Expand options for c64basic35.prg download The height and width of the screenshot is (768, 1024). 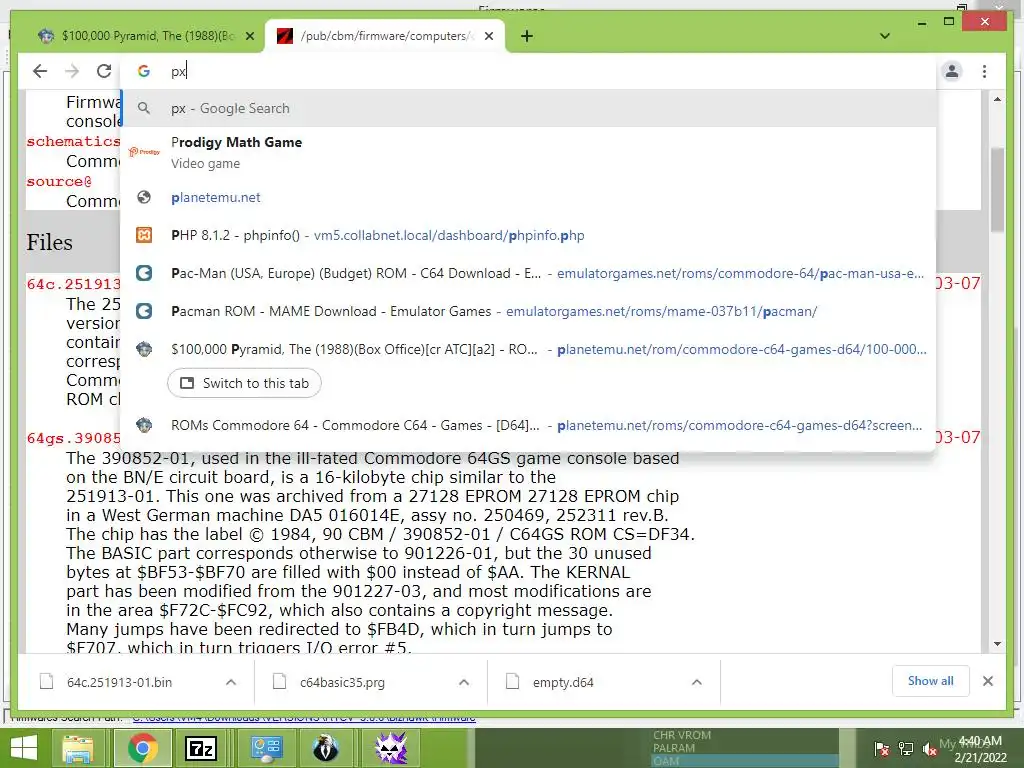point(464,682)
